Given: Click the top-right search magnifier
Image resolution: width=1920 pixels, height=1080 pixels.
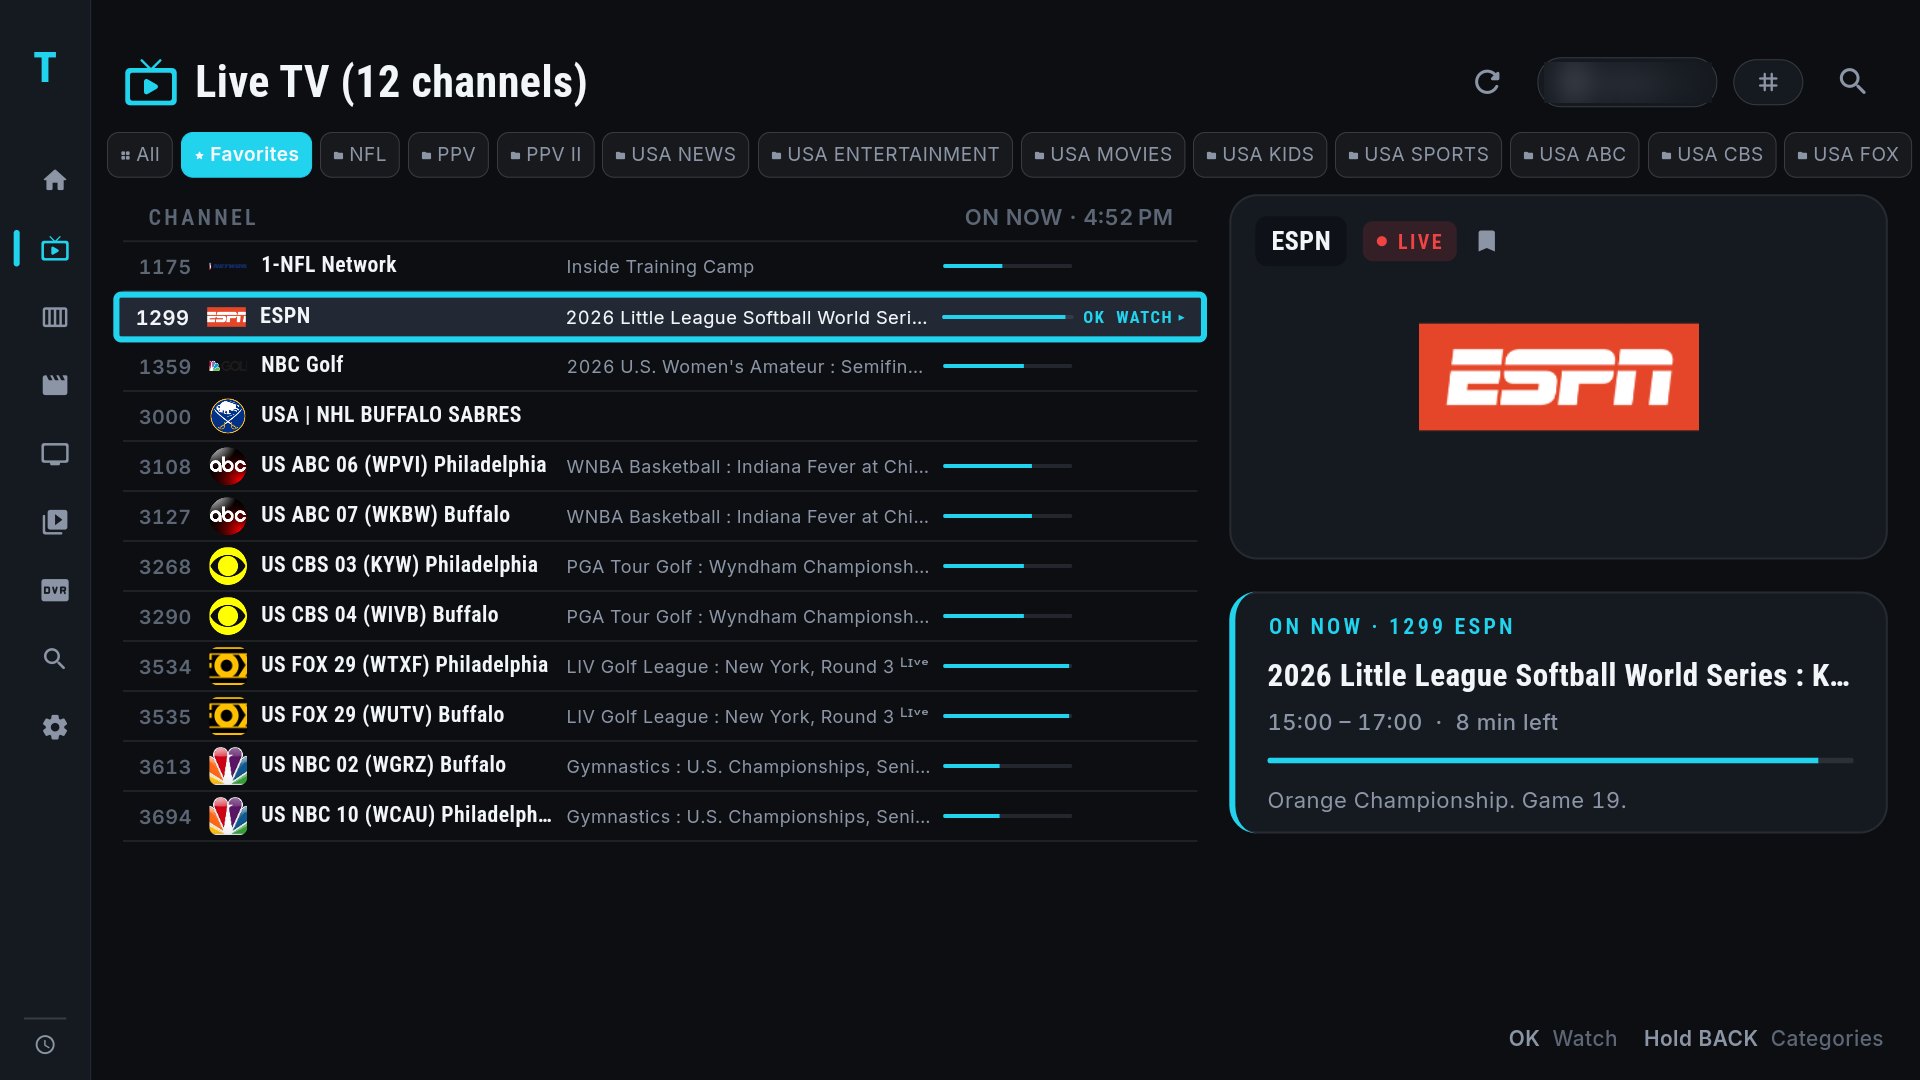Looking at the screenshot, I should [x=1853, y=82].
